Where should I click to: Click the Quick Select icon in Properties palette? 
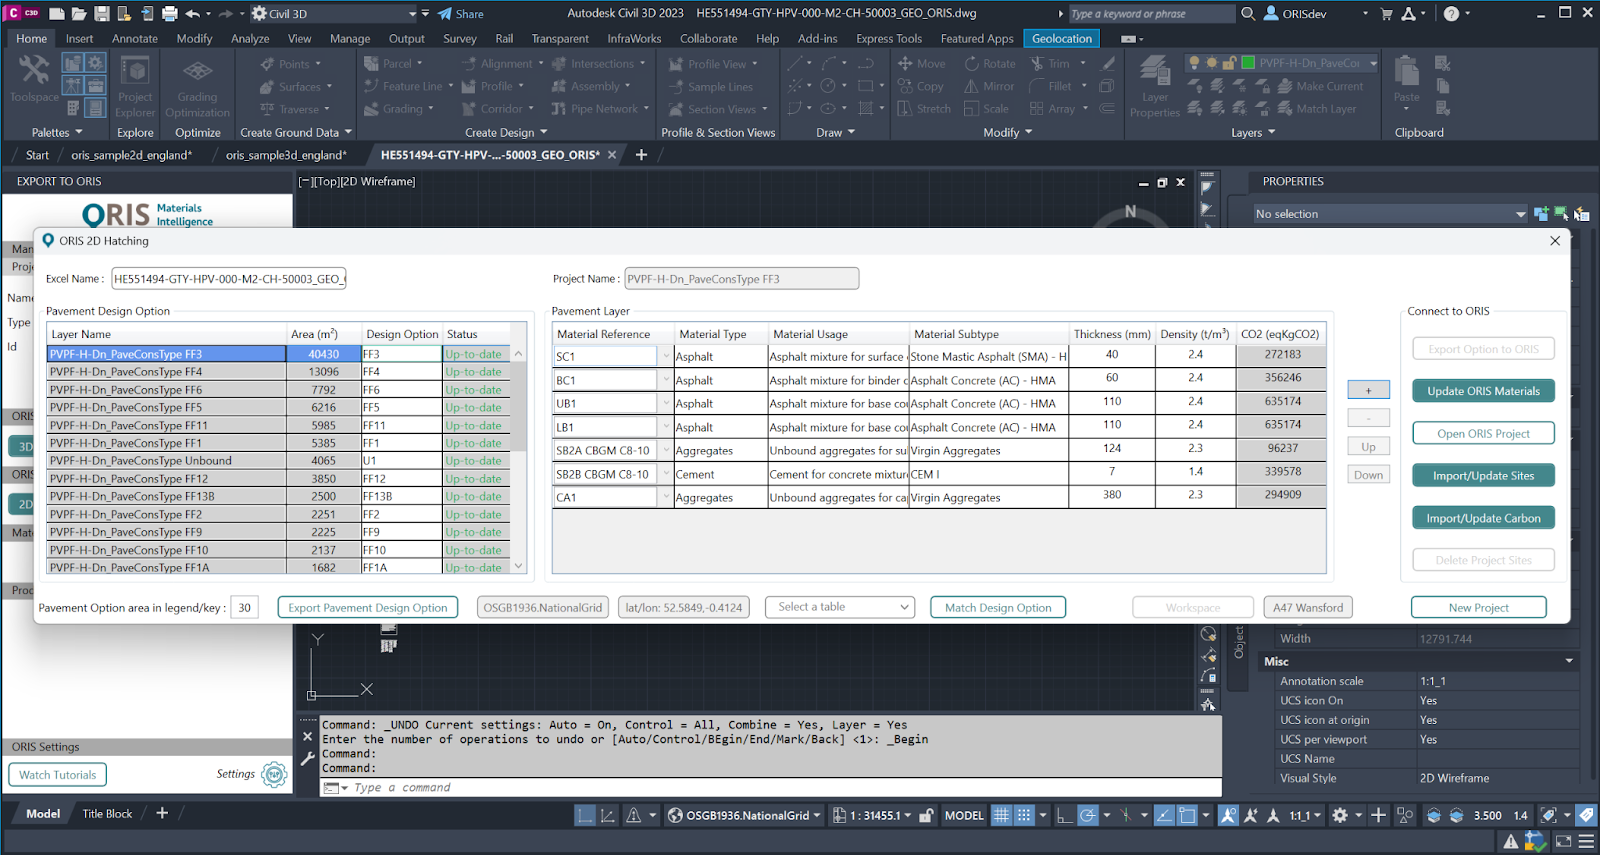pos(1581,214)
